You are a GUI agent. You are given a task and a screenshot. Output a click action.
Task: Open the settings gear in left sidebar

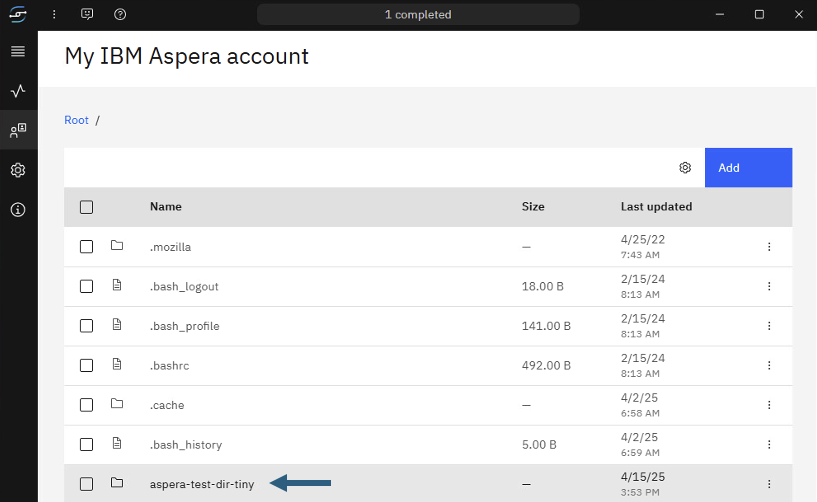tap(18, 170)
